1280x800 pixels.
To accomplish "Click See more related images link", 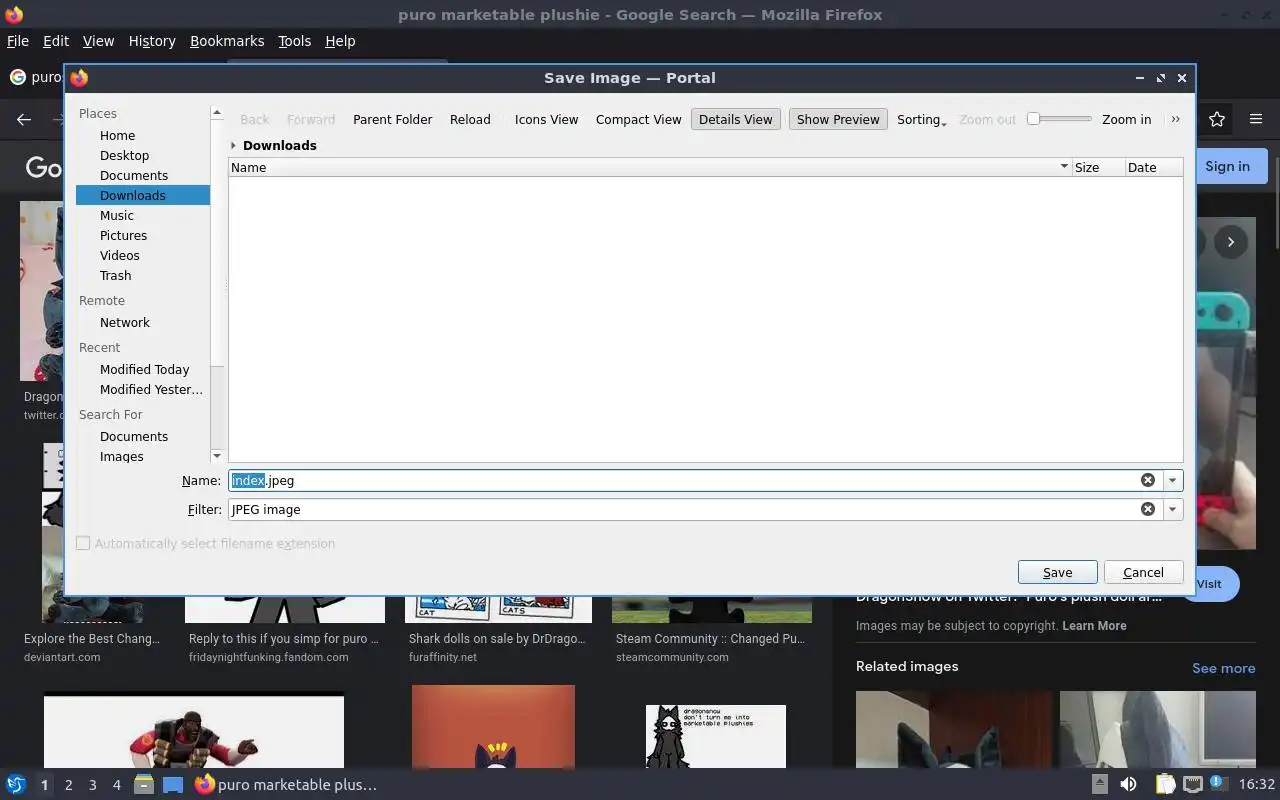I will [1223, 668].
